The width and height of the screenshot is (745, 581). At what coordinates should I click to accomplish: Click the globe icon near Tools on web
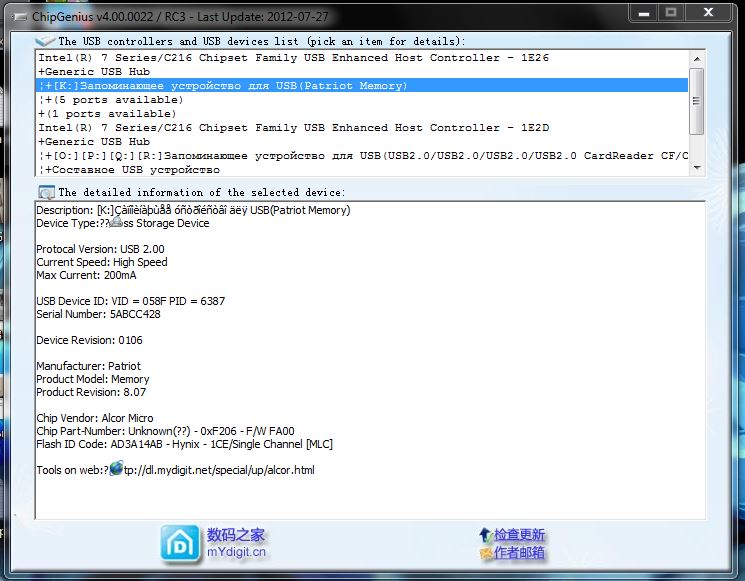coord(116,468)
